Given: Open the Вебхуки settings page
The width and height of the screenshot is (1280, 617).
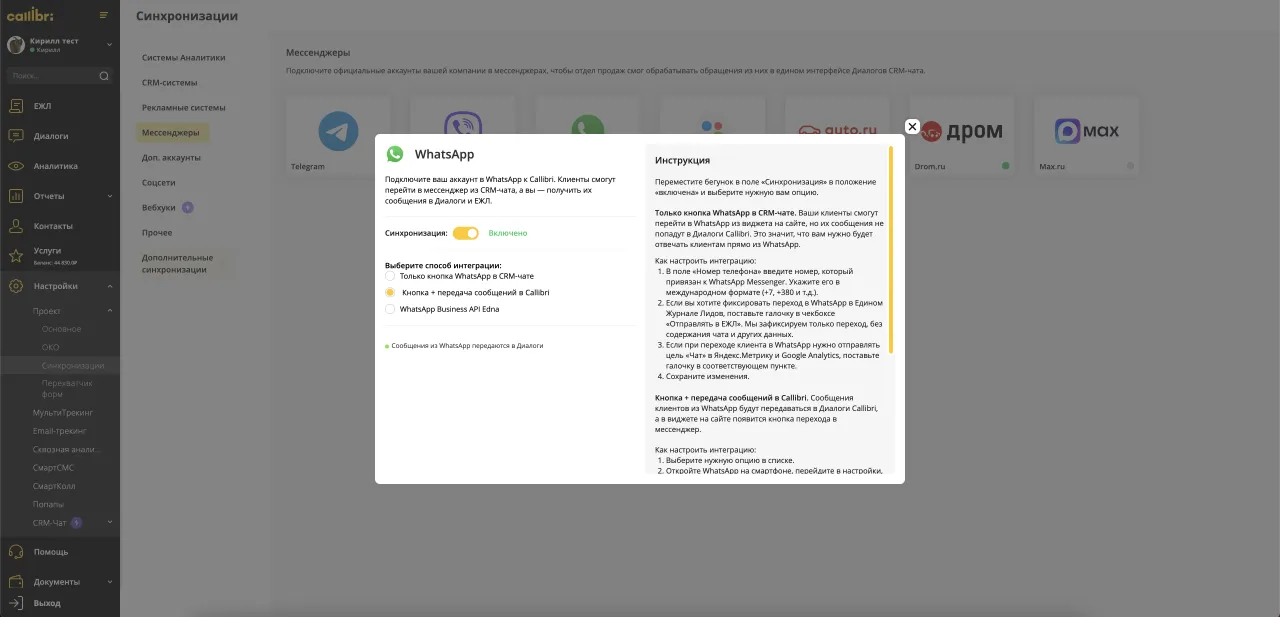Looking at the screenshot, I should click(x=161, y=207).
